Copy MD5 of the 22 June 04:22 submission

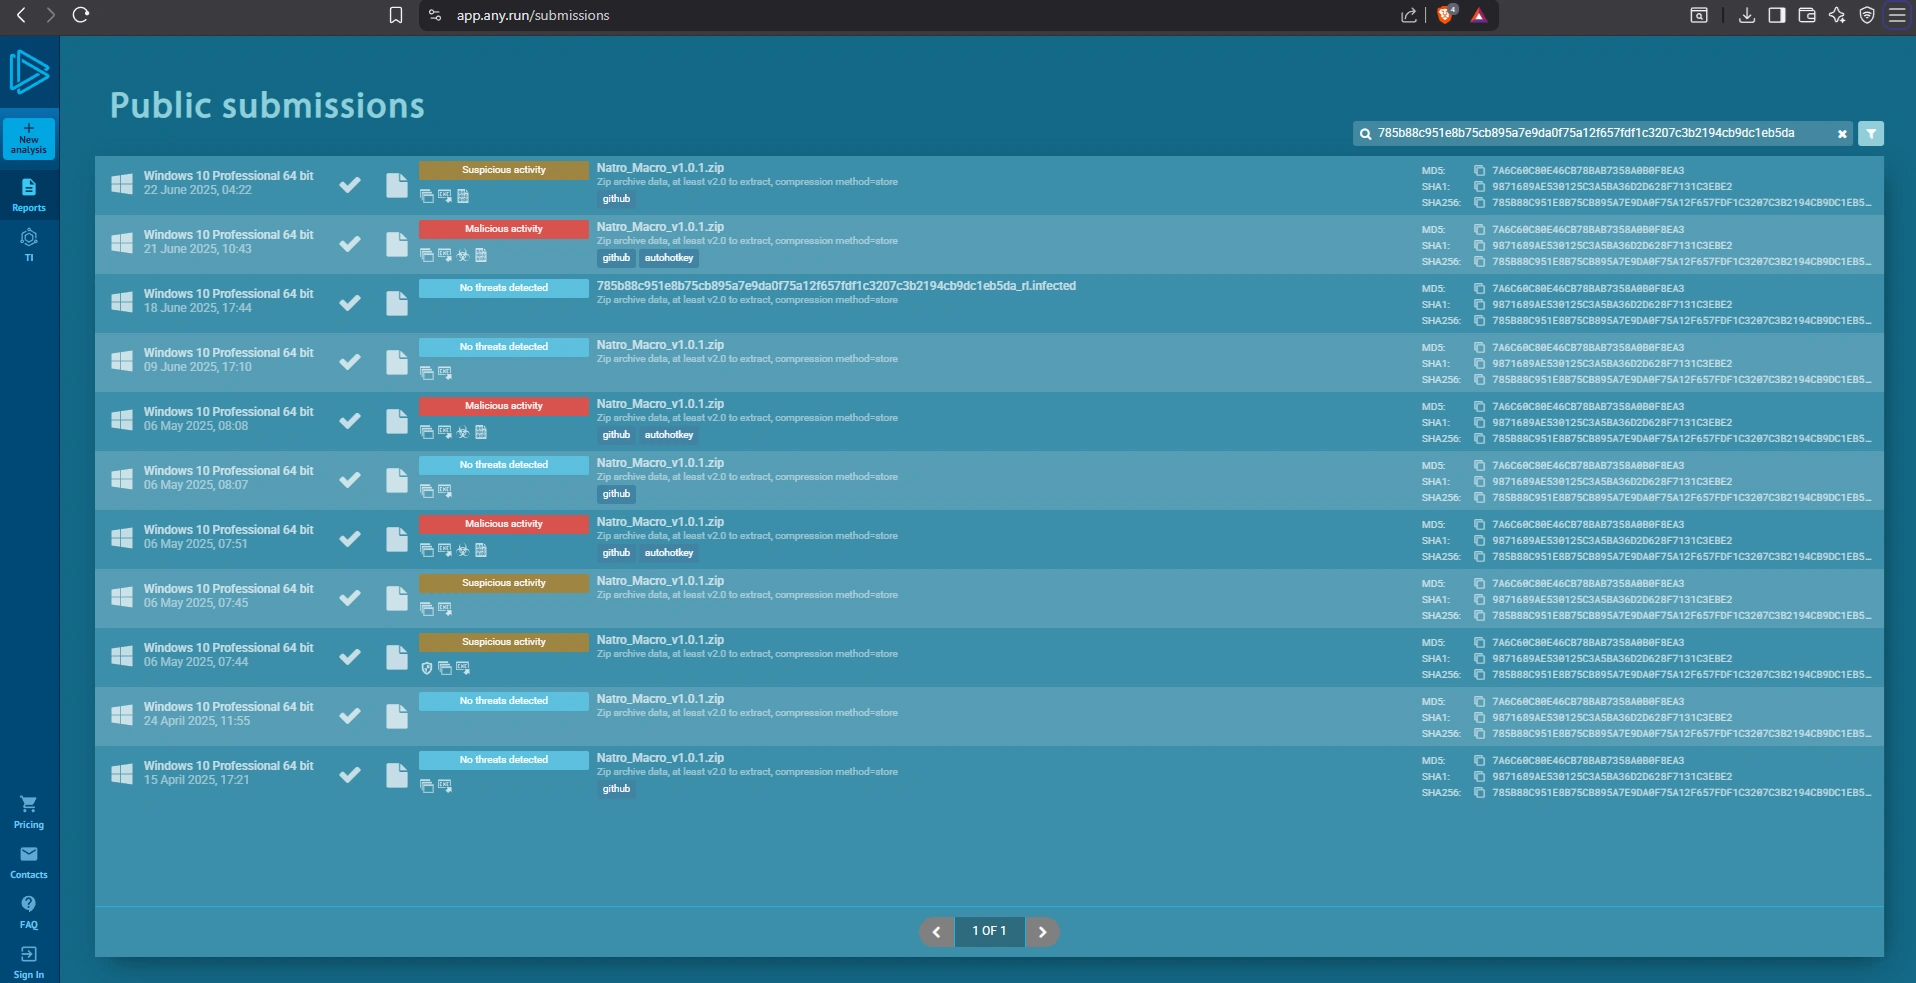point(1479,171)
